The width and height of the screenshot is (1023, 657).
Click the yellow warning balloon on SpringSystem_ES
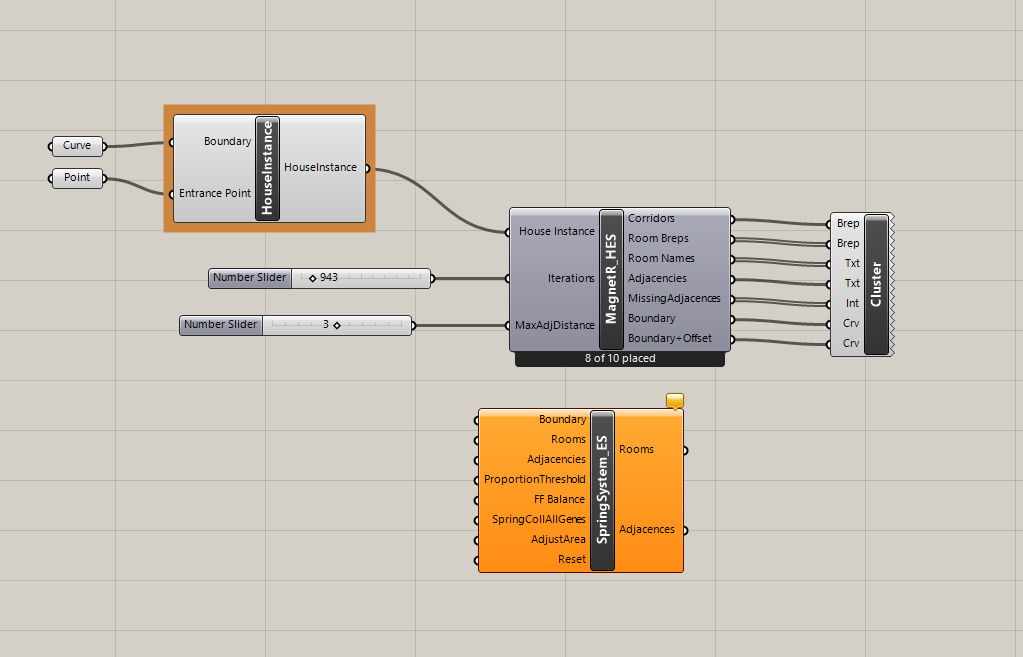(675, 400)
